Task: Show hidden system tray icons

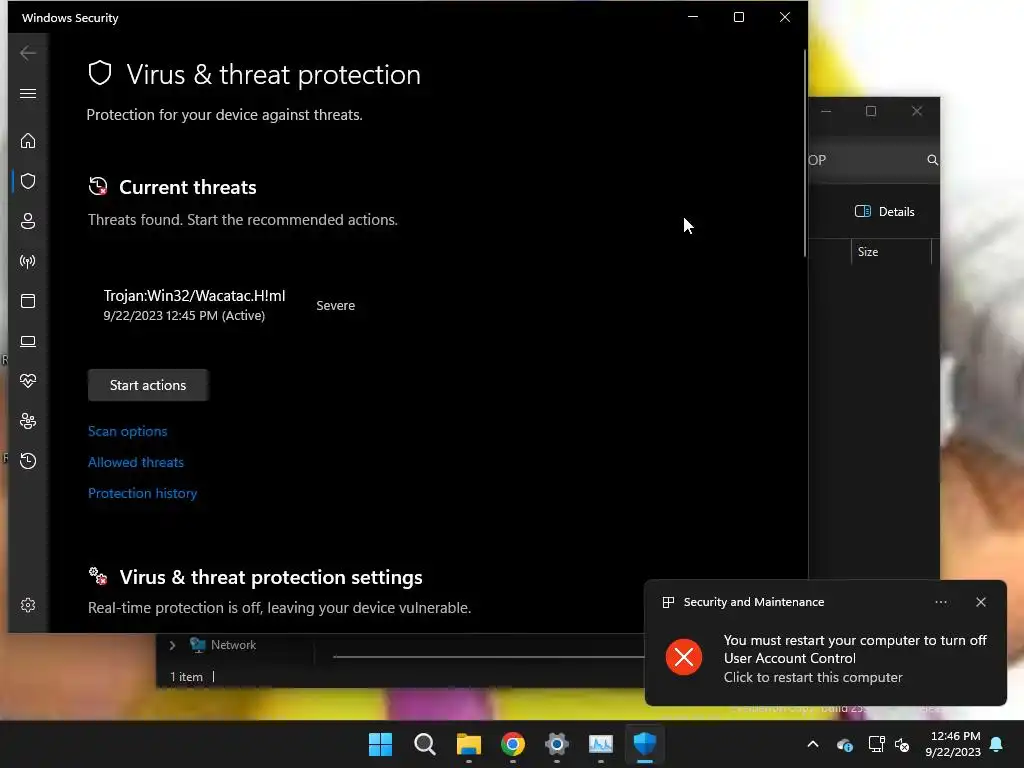Action: [x=813, y=744]
